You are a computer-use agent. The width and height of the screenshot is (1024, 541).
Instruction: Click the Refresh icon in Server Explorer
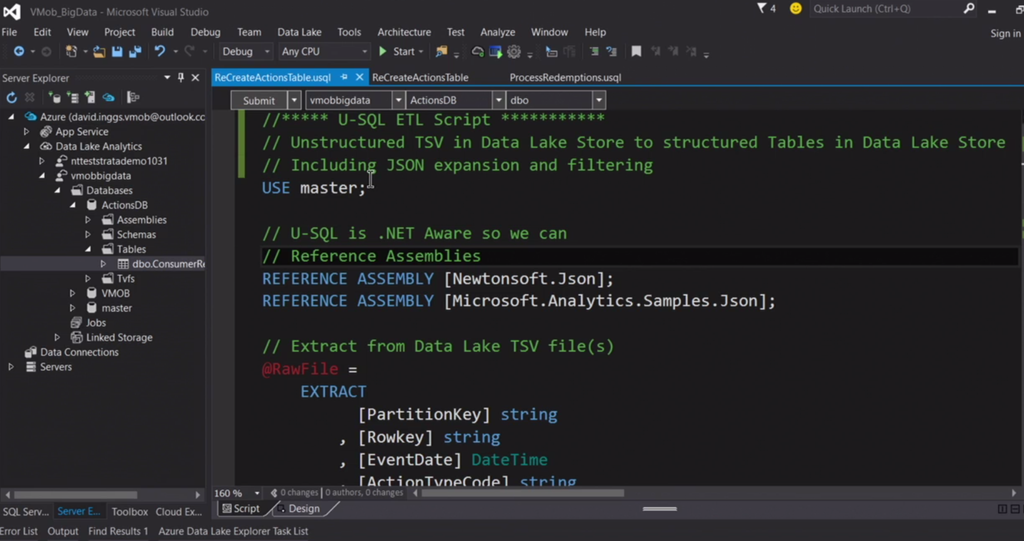(x=12, y=98)
